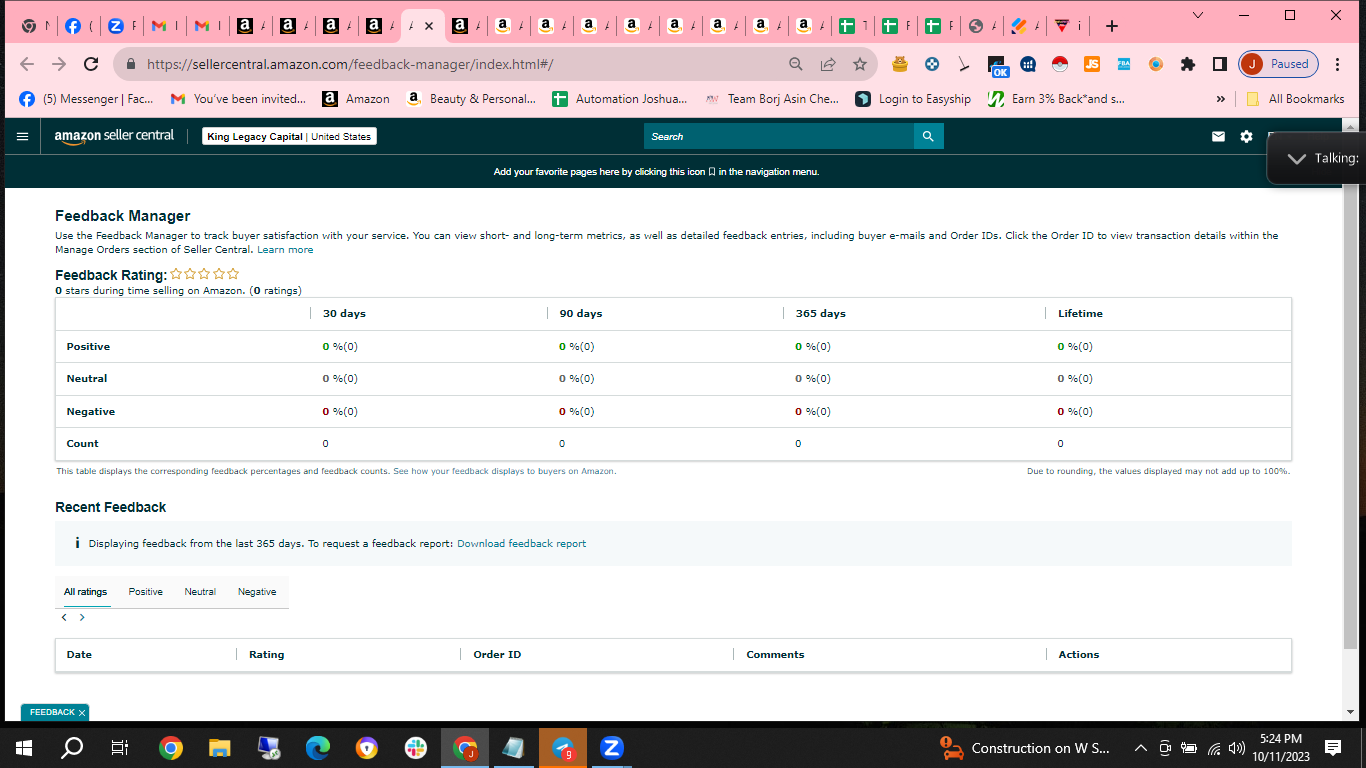
Task: Go to previous feedback page arrow
Action: [x=64, y=617]
